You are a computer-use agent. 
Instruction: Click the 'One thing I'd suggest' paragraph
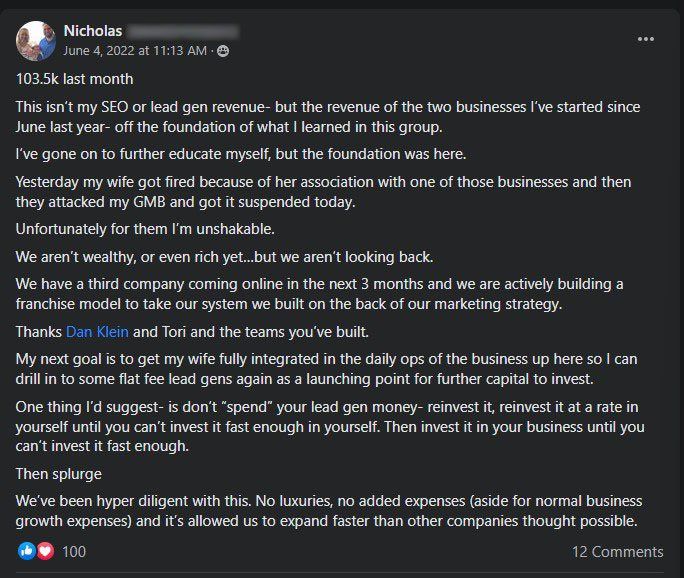coord(330,427)
